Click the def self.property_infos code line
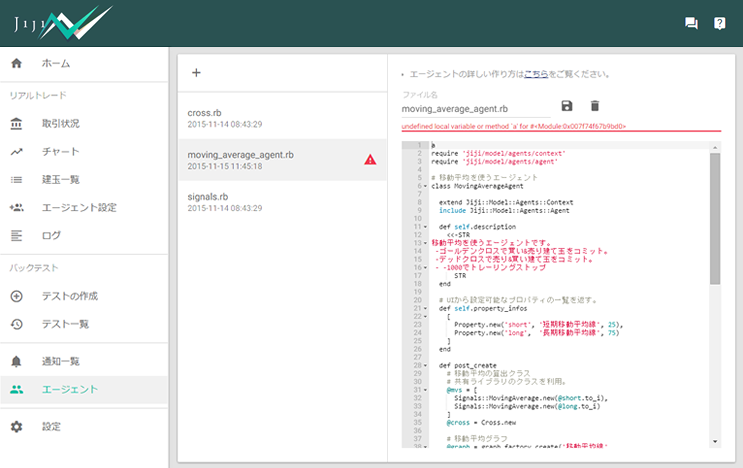Viewport: 743px width, 468px height. (483, 308)
